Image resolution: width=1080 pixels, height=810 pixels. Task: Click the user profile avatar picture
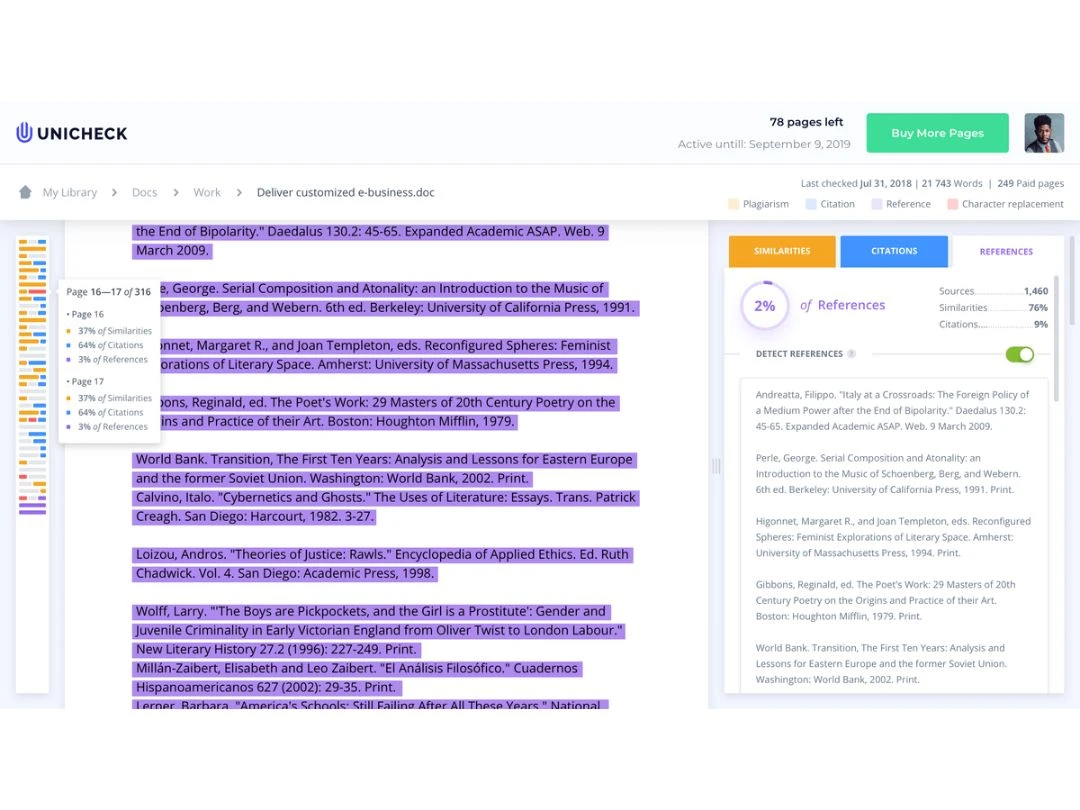pos(1044,132)
